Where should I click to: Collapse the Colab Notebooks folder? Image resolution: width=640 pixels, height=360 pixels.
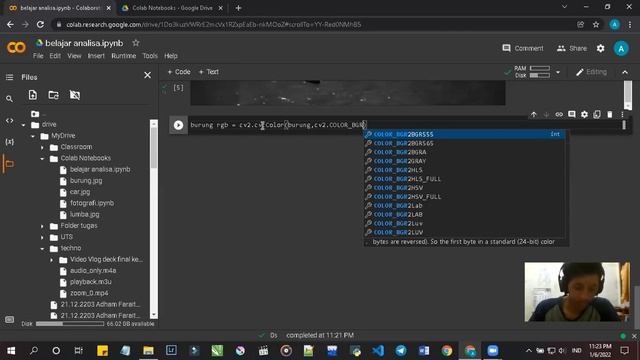click(42, 158)
